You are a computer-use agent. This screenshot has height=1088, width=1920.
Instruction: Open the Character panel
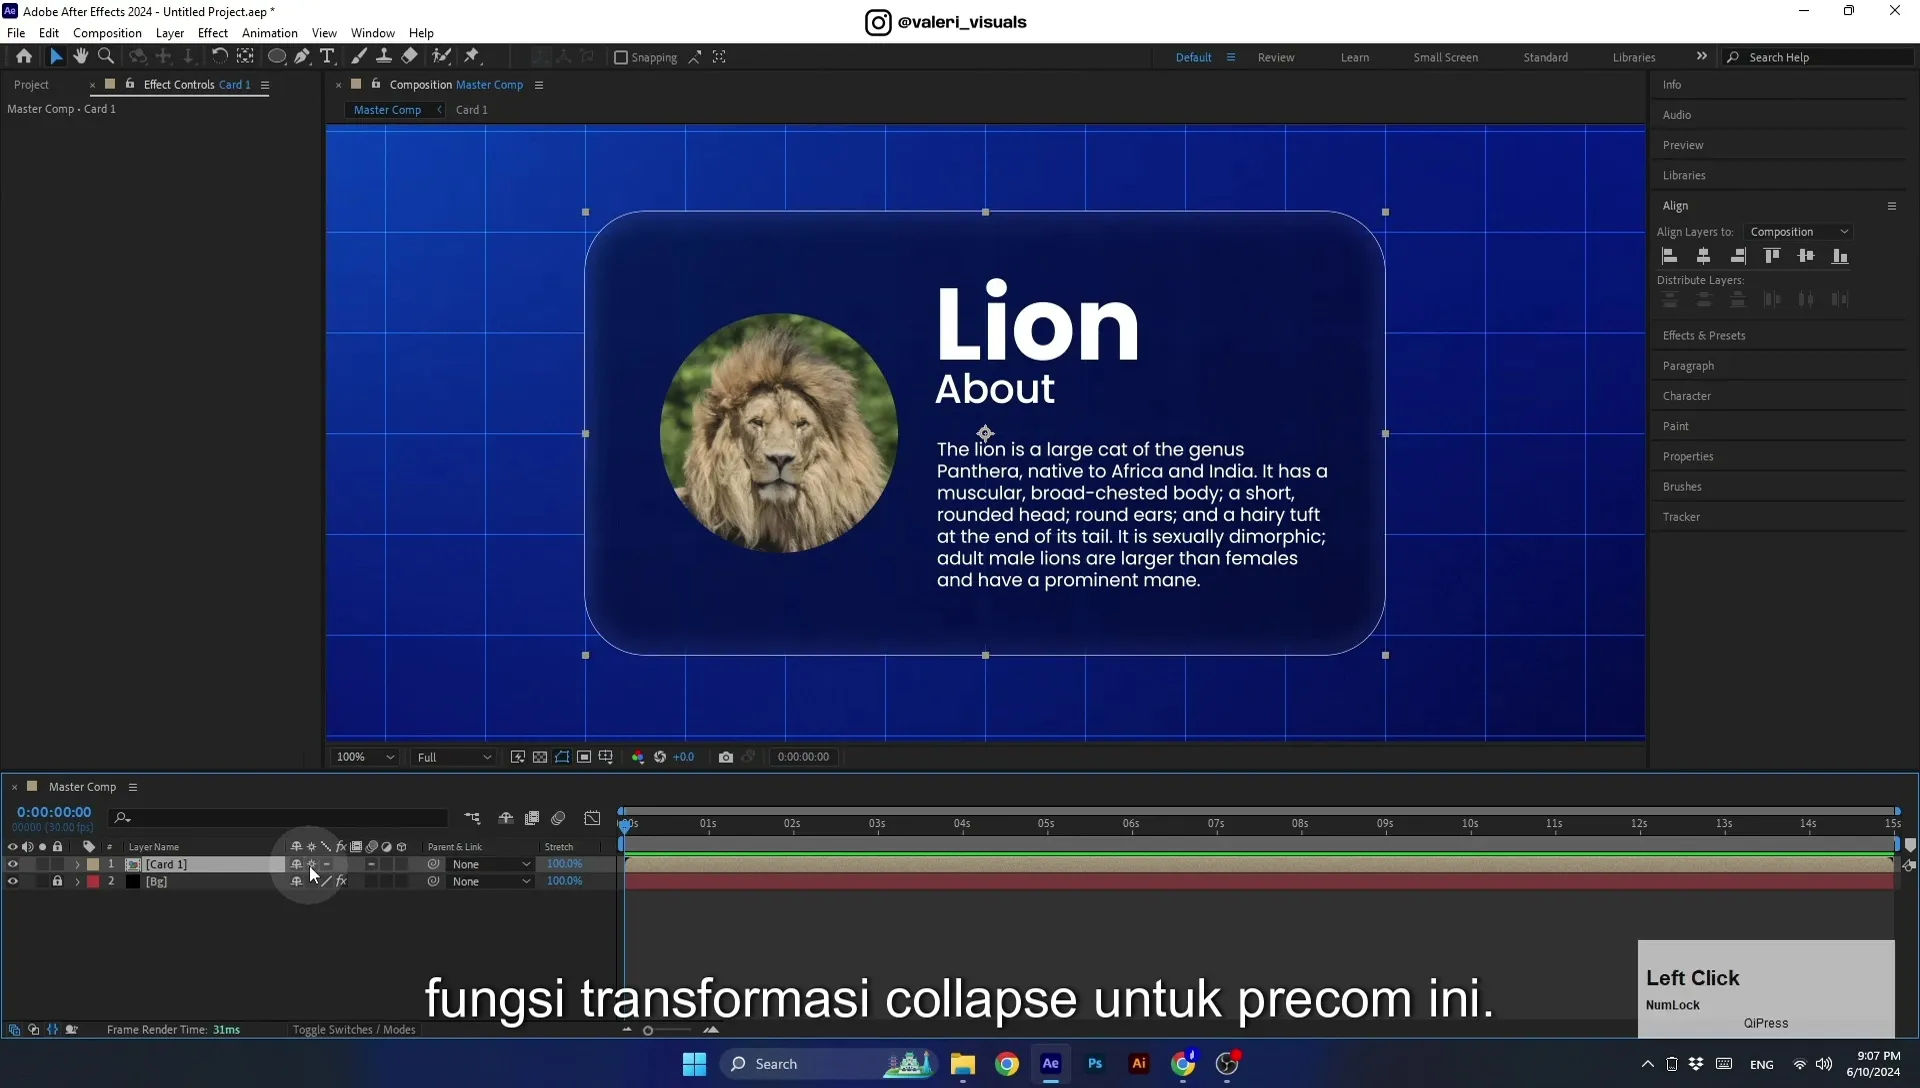click(1687, 396)
